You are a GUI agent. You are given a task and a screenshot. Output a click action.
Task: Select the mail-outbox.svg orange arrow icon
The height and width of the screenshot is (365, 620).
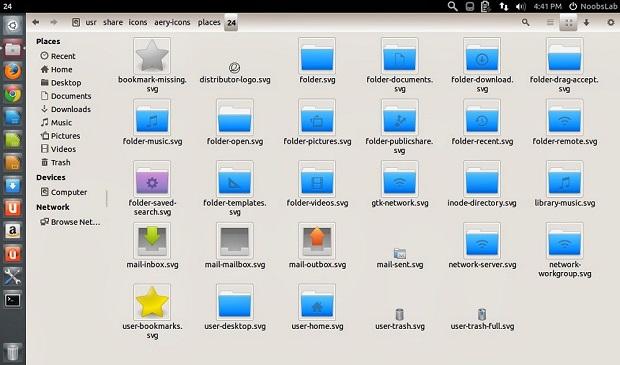[317, 241]
